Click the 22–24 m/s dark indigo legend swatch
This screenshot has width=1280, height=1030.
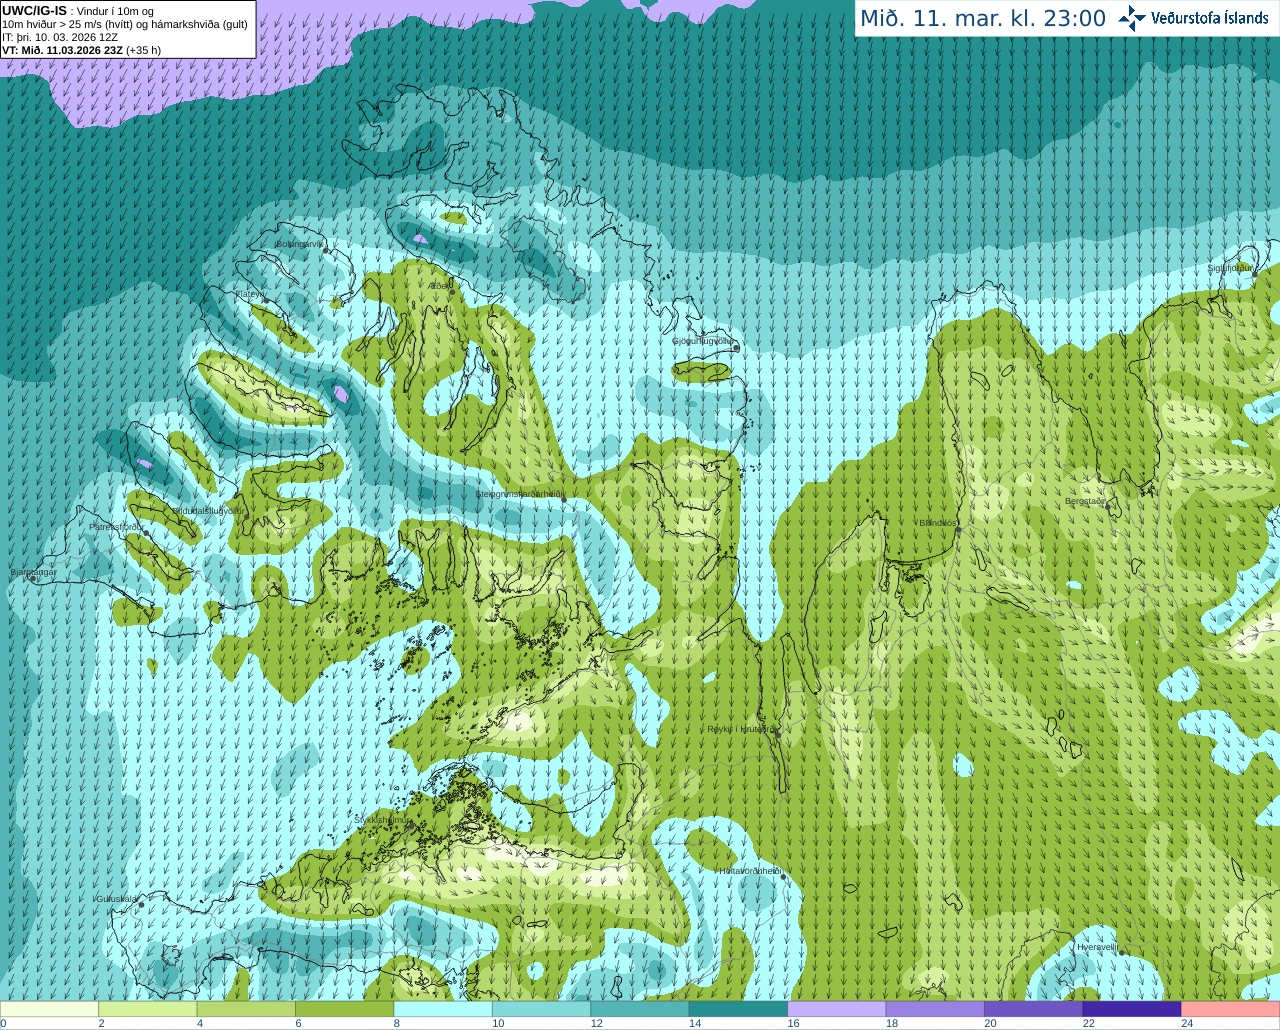coord(1132,1009)
